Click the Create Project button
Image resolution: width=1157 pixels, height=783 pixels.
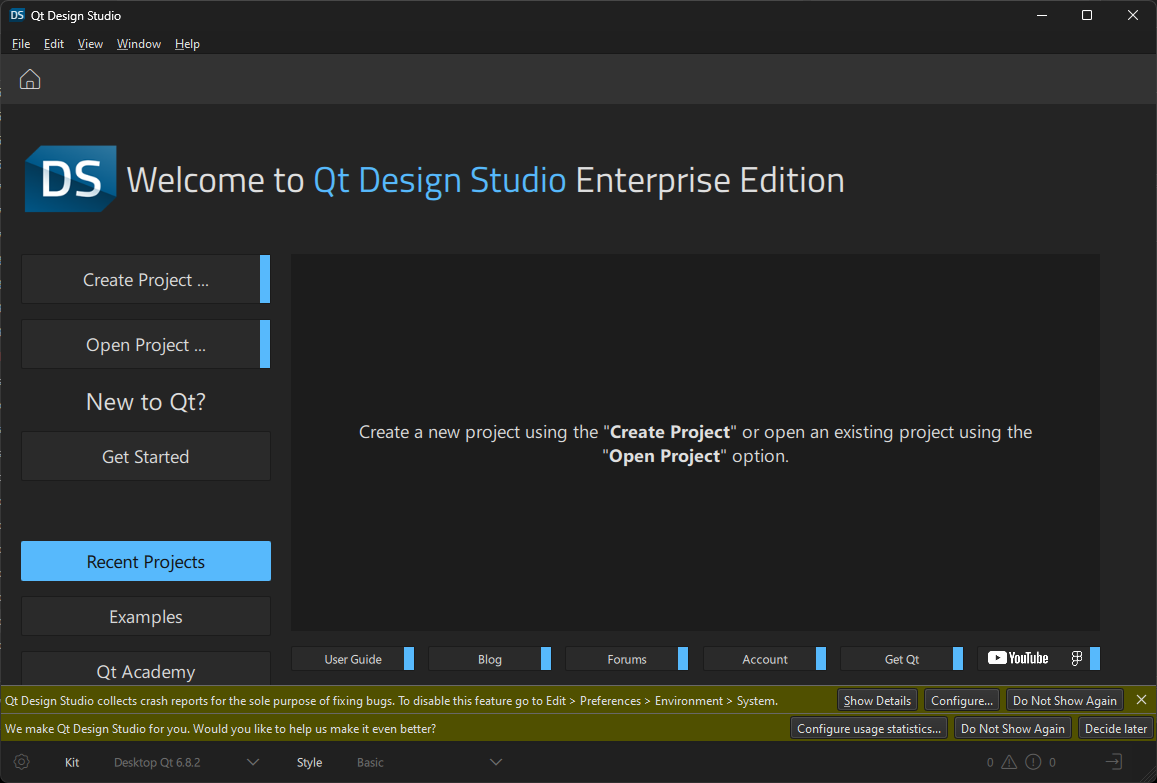(x=146, y=279)
